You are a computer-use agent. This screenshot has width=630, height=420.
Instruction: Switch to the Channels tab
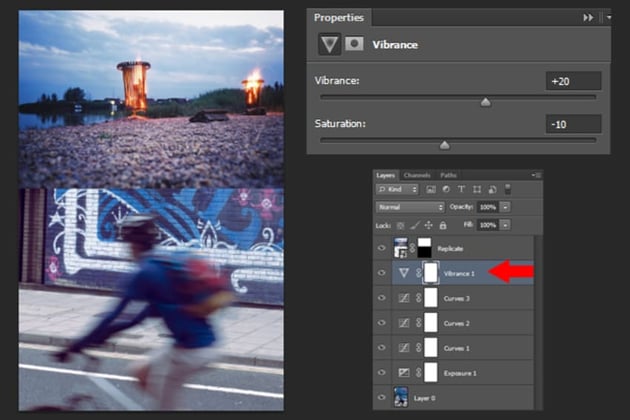coord(417,175)
